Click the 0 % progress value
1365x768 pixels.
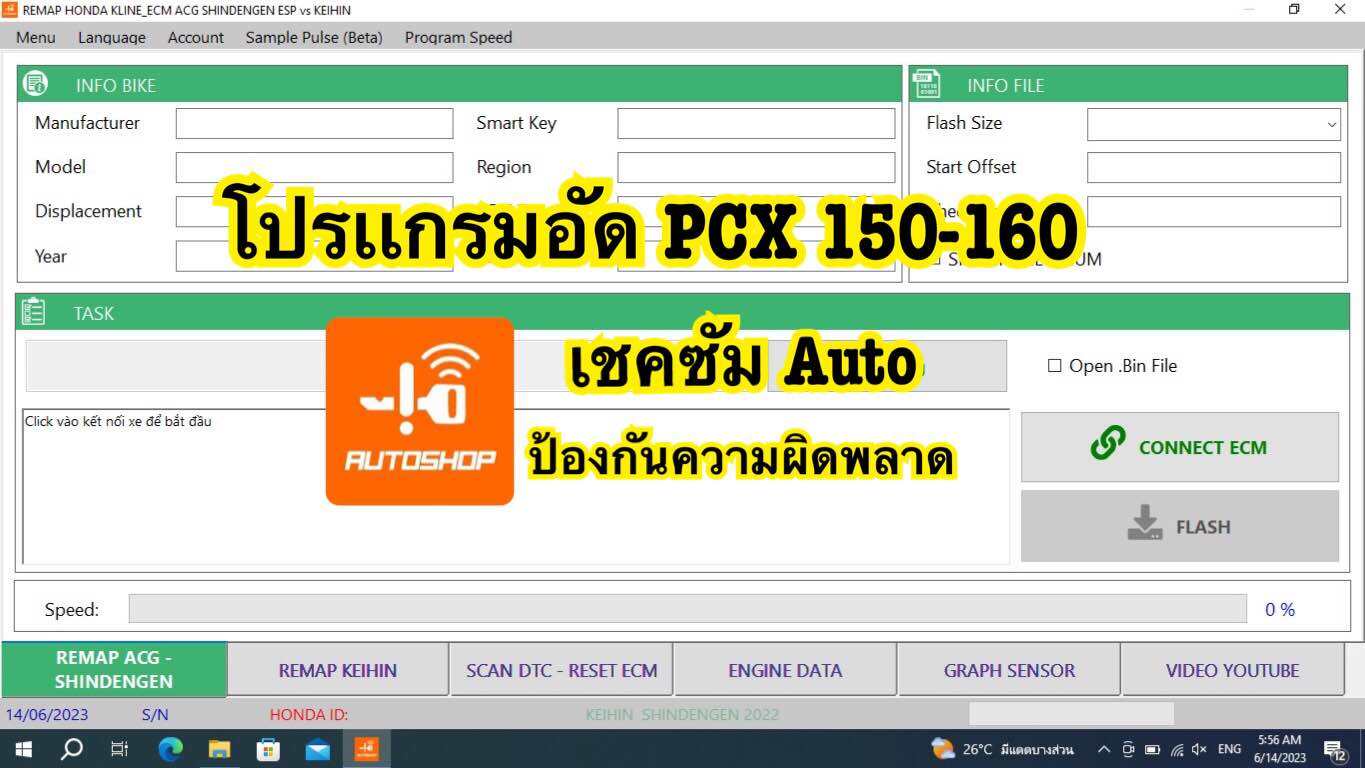pos(1280,610)
